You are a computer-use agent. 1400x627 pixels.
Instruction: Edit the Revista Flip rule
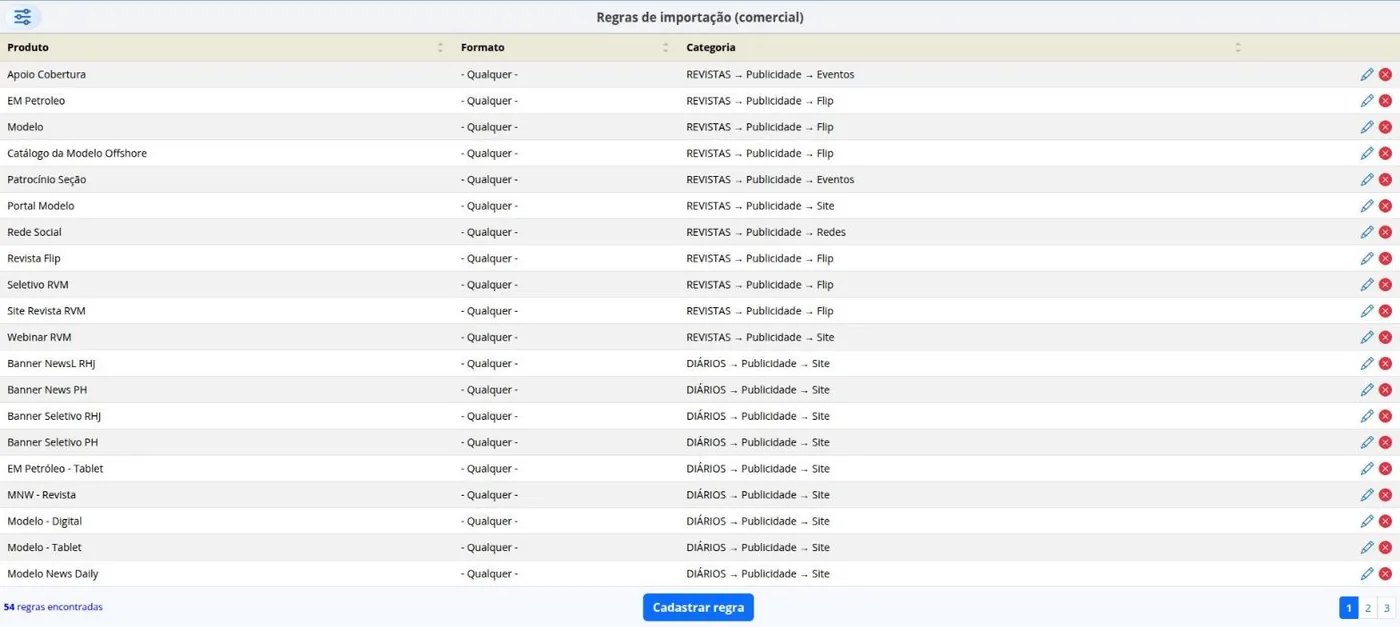tap(1367, 258)
